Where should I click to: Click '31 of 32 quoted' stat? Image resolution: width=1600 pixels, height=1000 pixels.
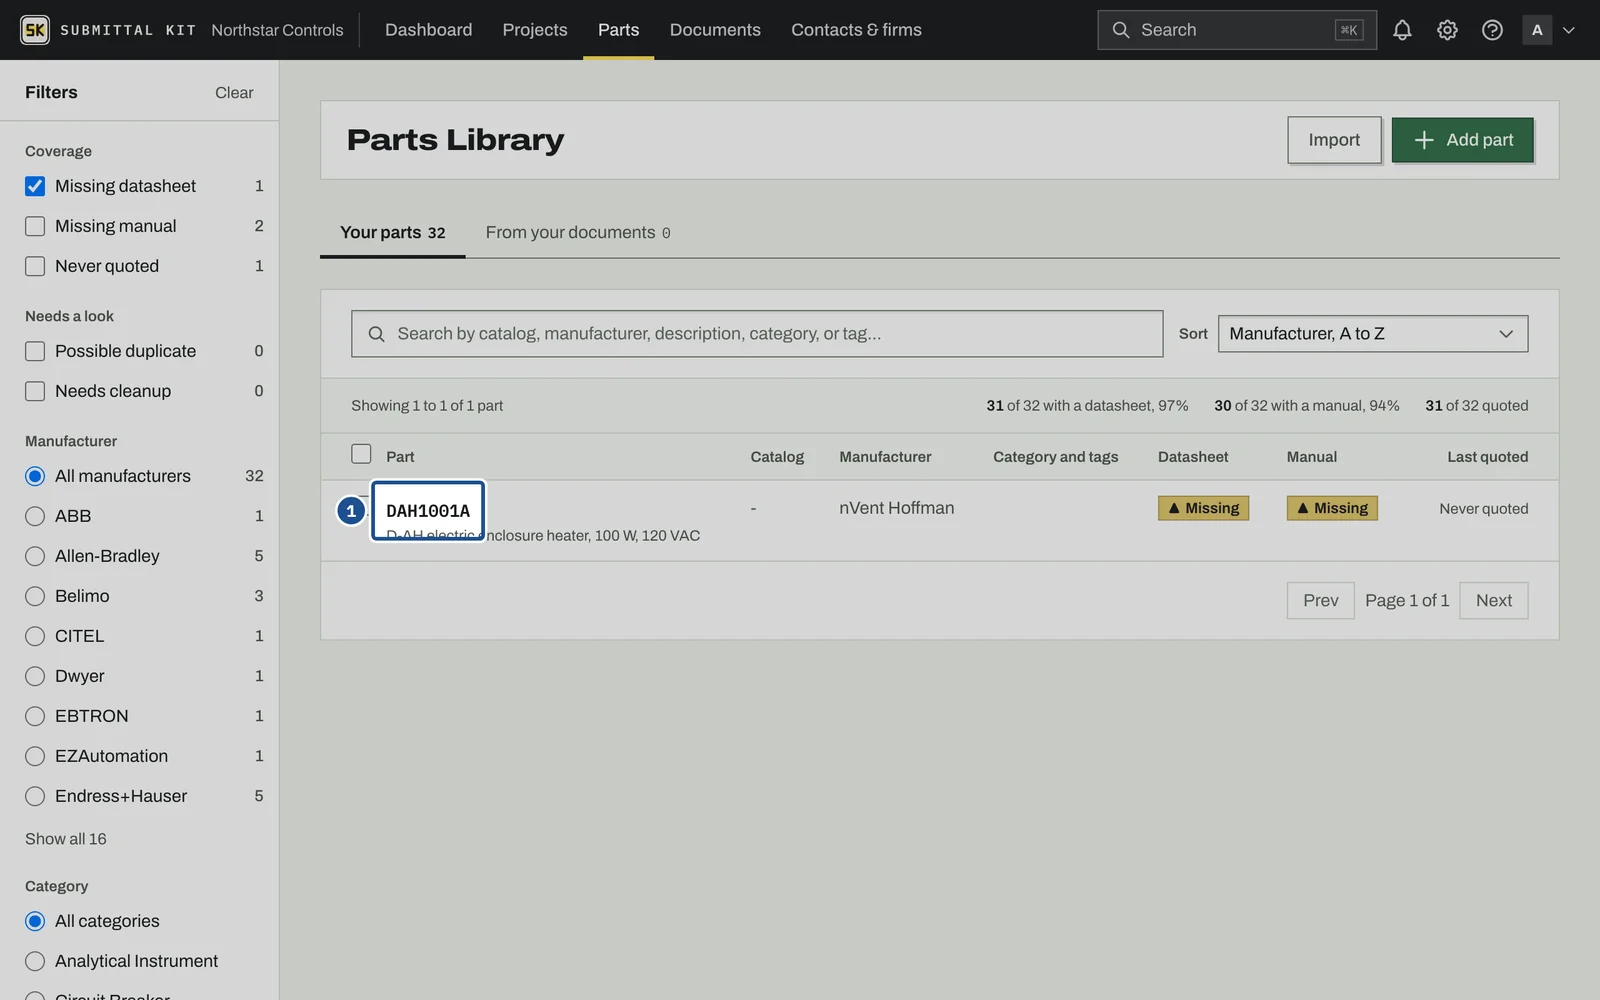point(1477,406)
